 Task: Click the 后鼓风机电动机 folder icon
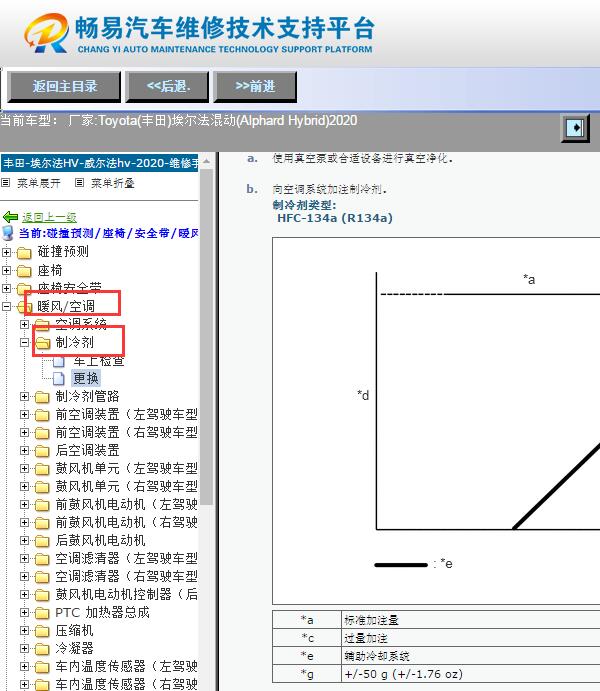(x=42, y=541)
